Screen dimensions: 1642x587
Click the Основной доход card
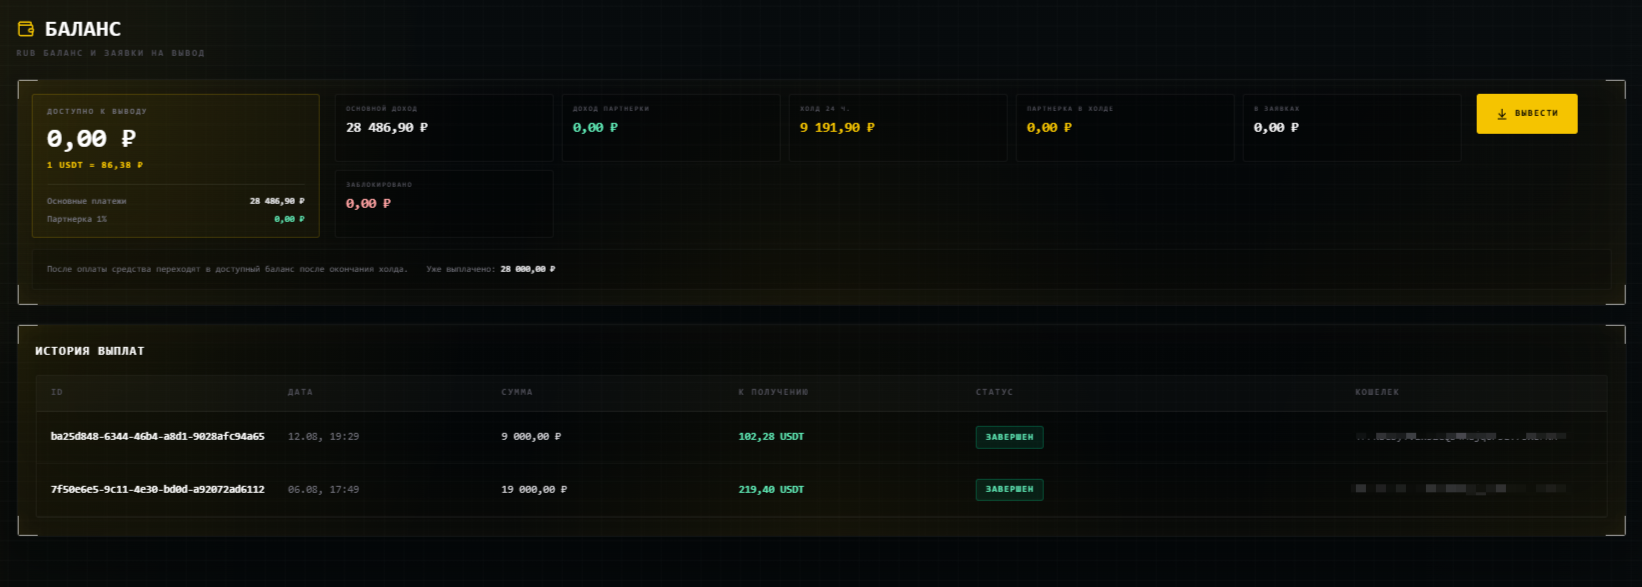tap(444, 128)
